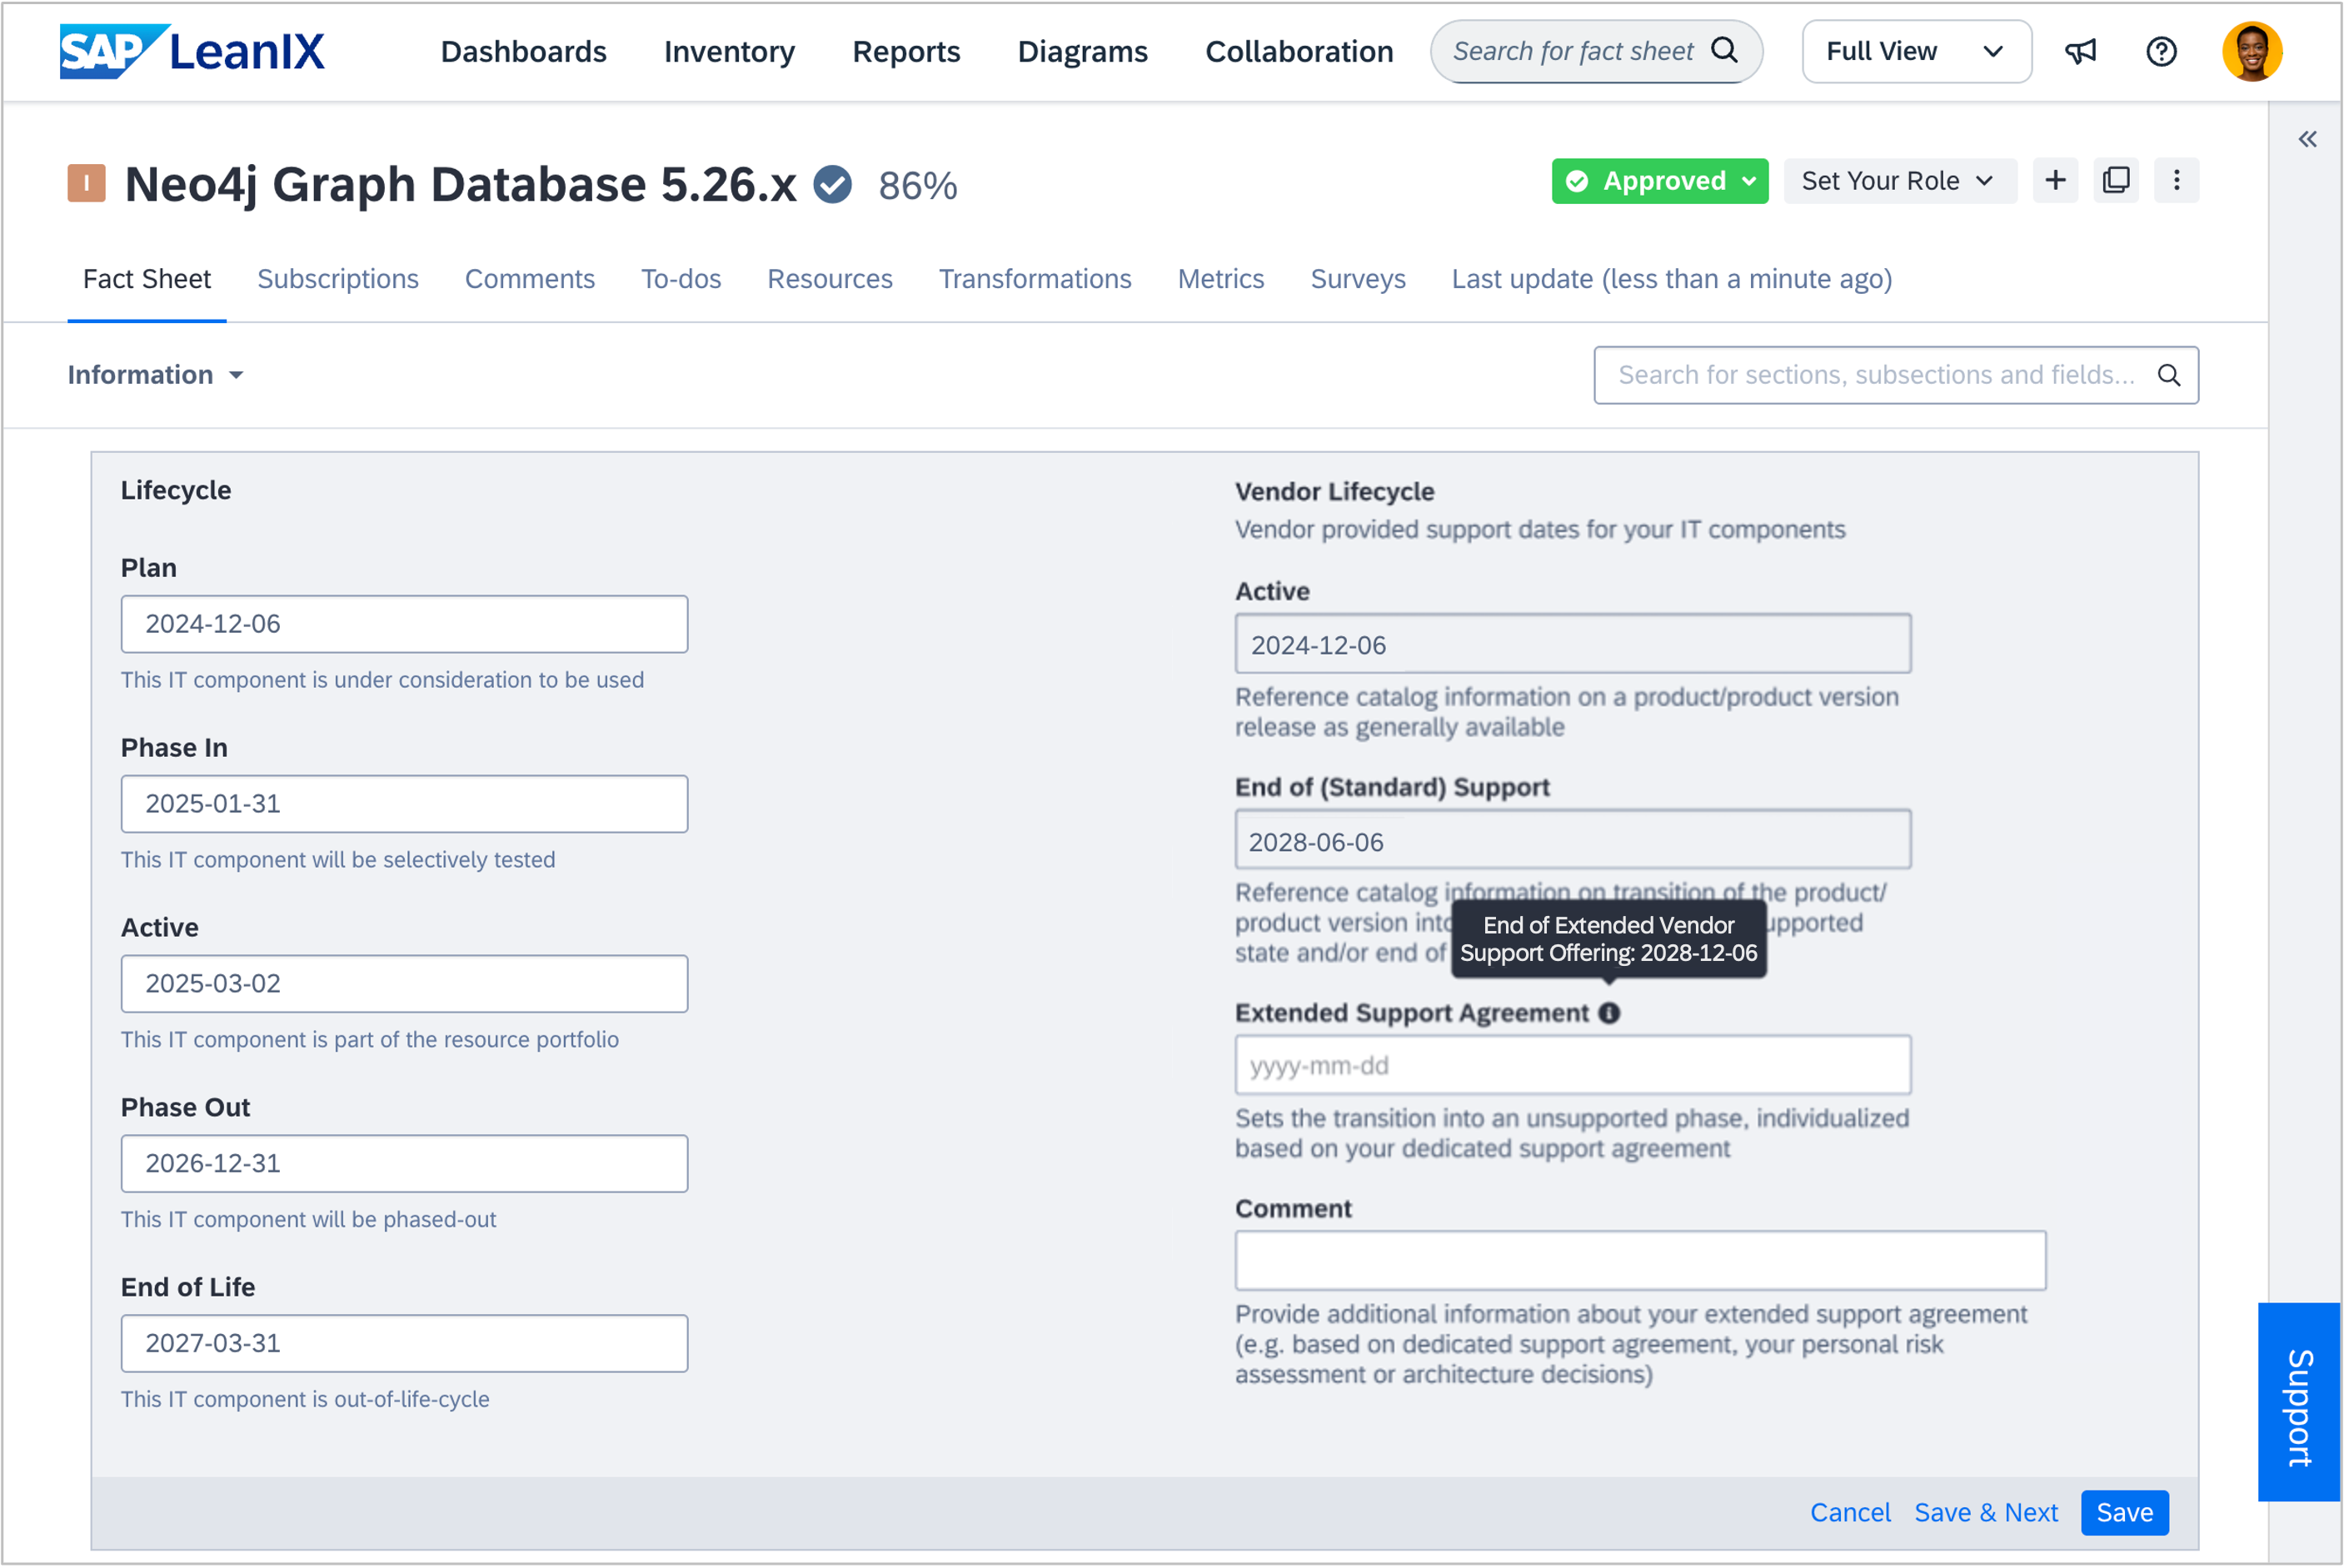Click the Save & Next link

(1986, 1512)
